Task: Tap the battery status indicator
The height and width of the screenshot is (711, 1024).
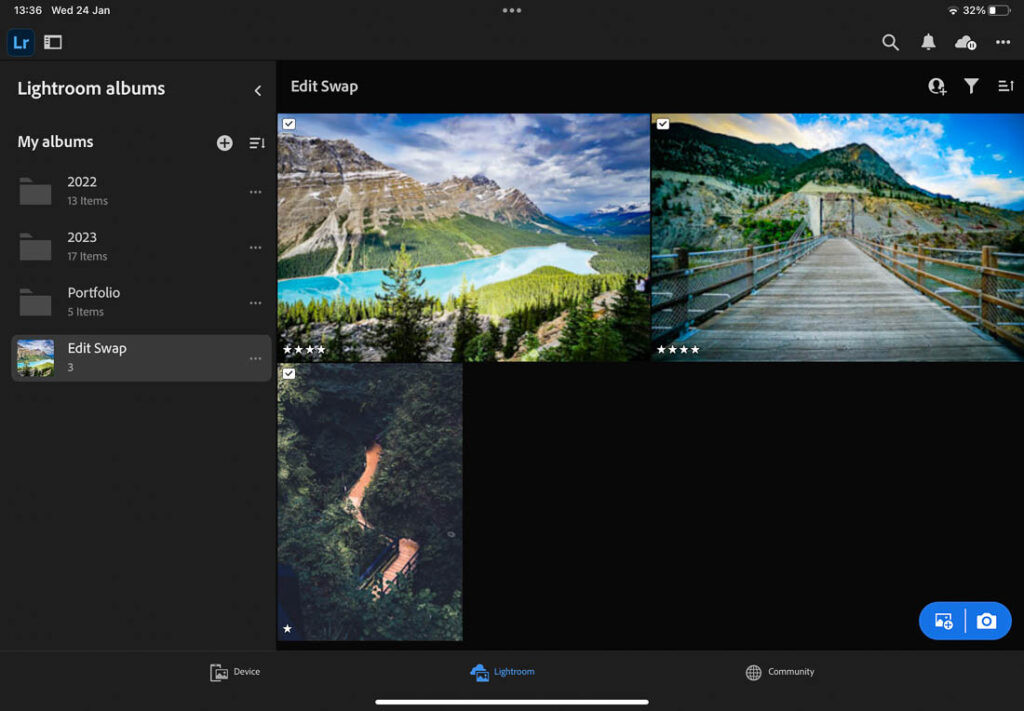Action: pyautogui.click(x=999, y=10)
